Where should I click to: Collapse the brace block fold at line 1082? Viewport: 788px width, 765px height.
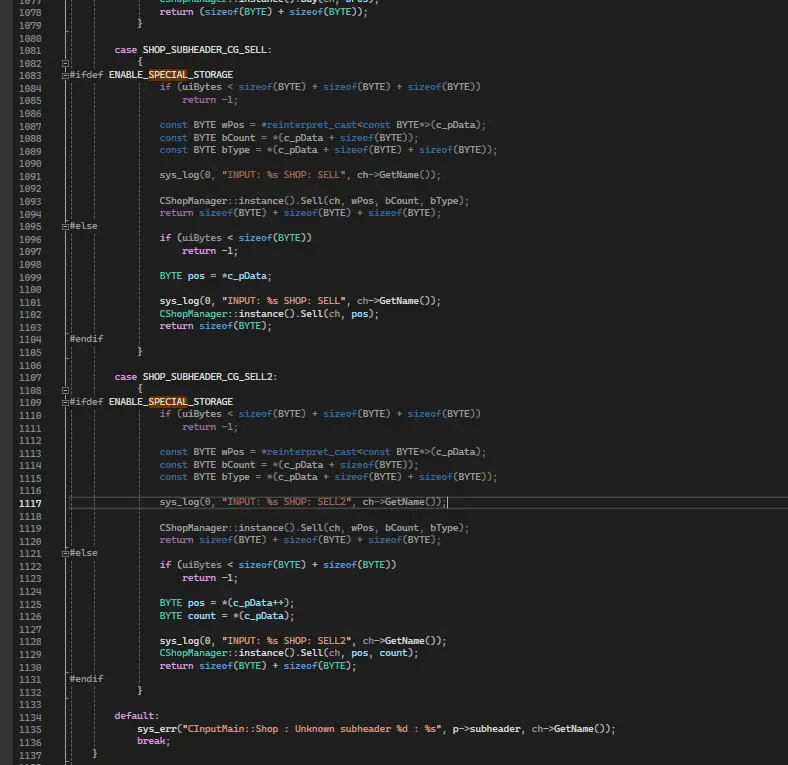[x=65, y=63]
